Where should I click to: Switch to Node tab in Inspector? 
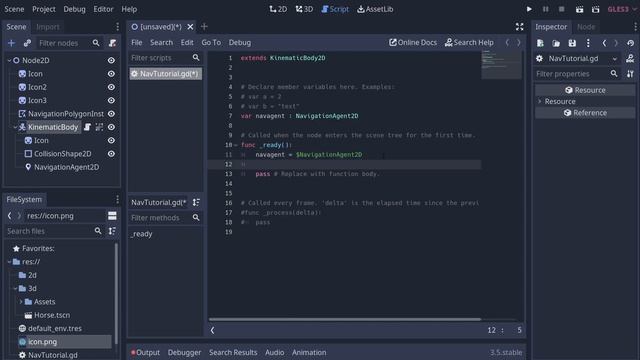[586, 27]
